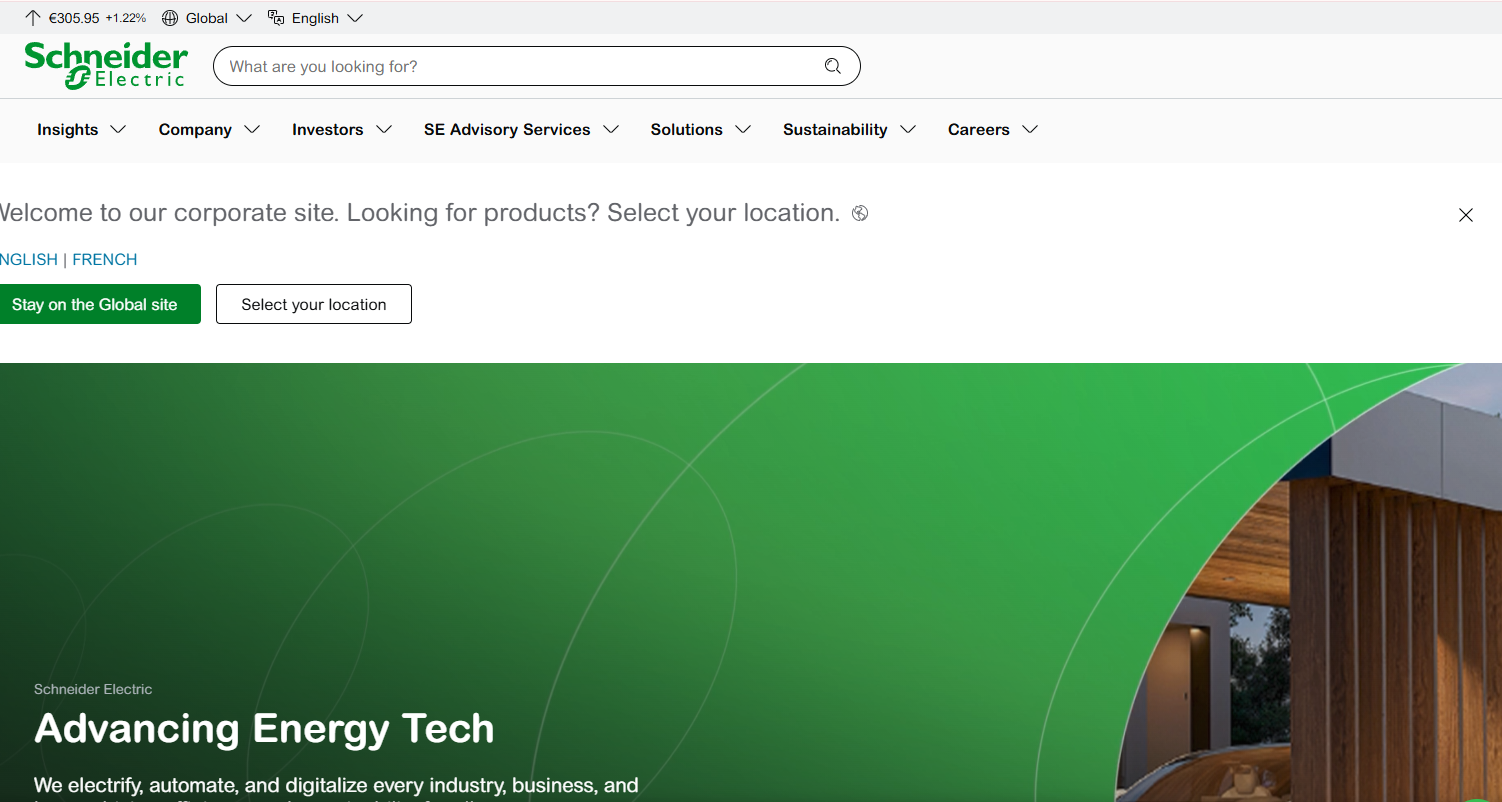Expand the Sustainability menu chevron
The height and width of the screenshot is (802, 1502).
pyautogui.click(x=908, y=130)
